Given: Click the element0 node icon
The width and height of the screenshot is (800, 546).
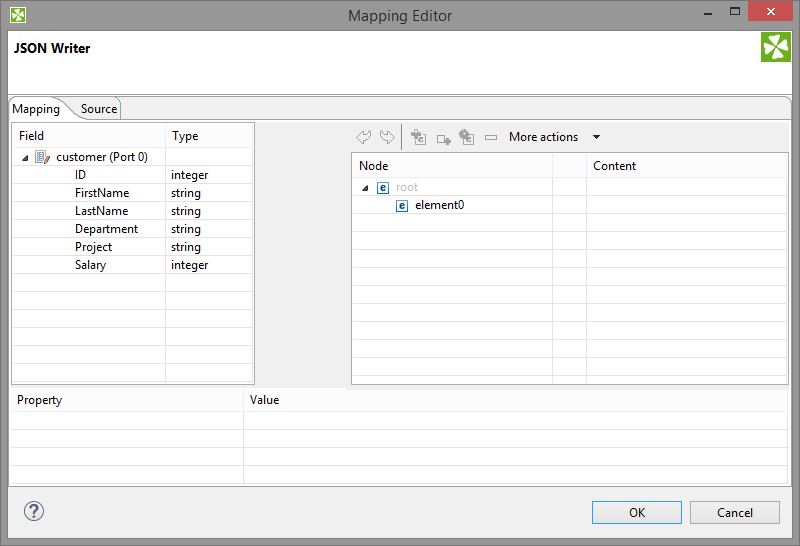Looking at the screenshot, I should pos(402,205).
